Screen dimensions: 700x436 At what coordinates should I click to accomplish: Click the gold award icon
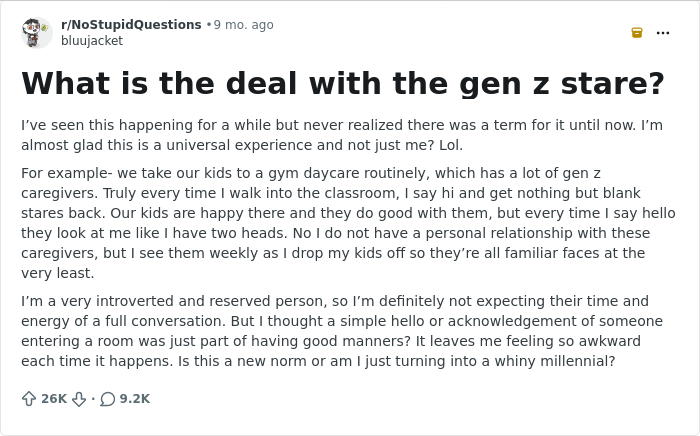(x=637, y=33)
